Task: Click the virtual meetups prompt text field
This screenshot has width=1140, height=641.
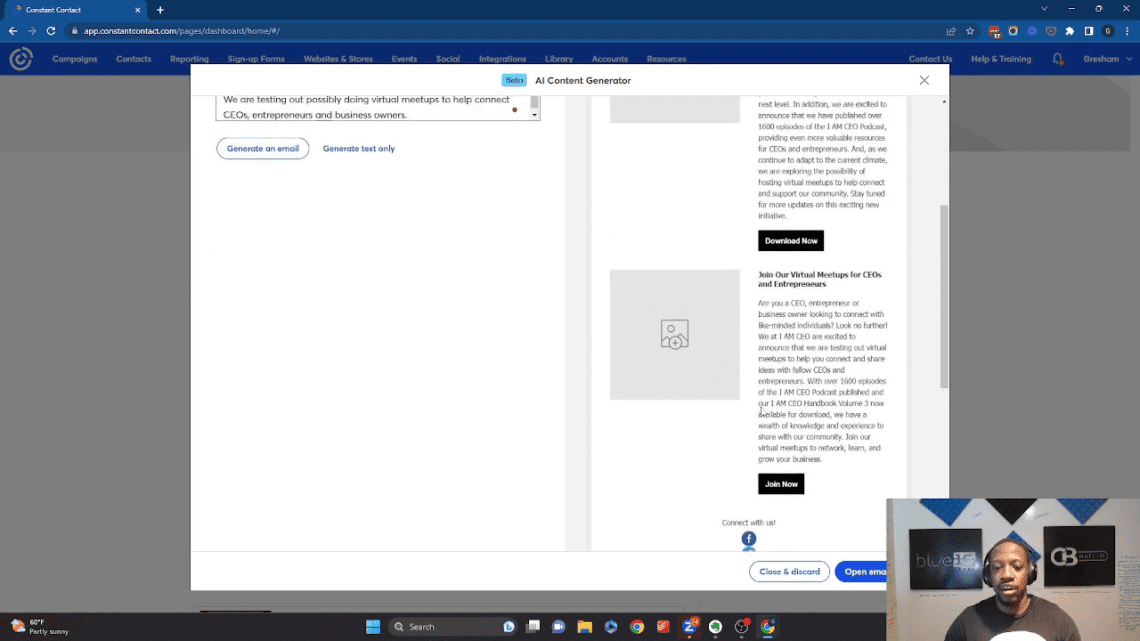Action: pyautogui.click(x=375, y=107)
